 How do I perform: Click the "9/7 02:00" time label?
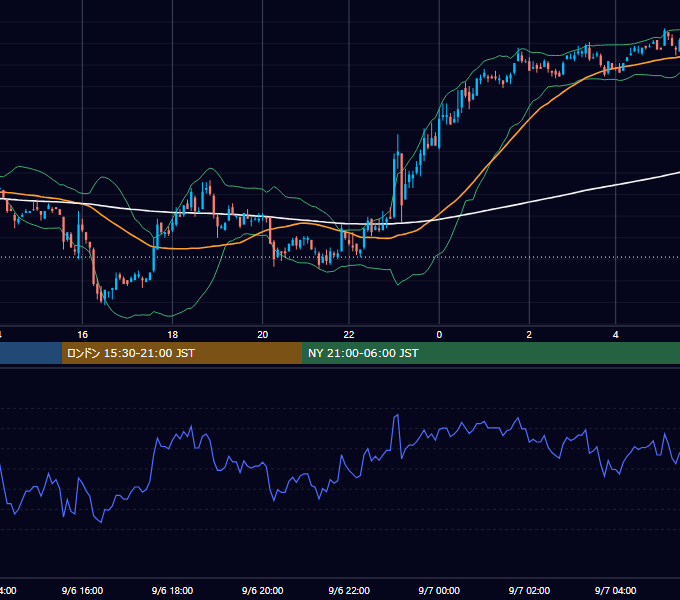point(529,590)
